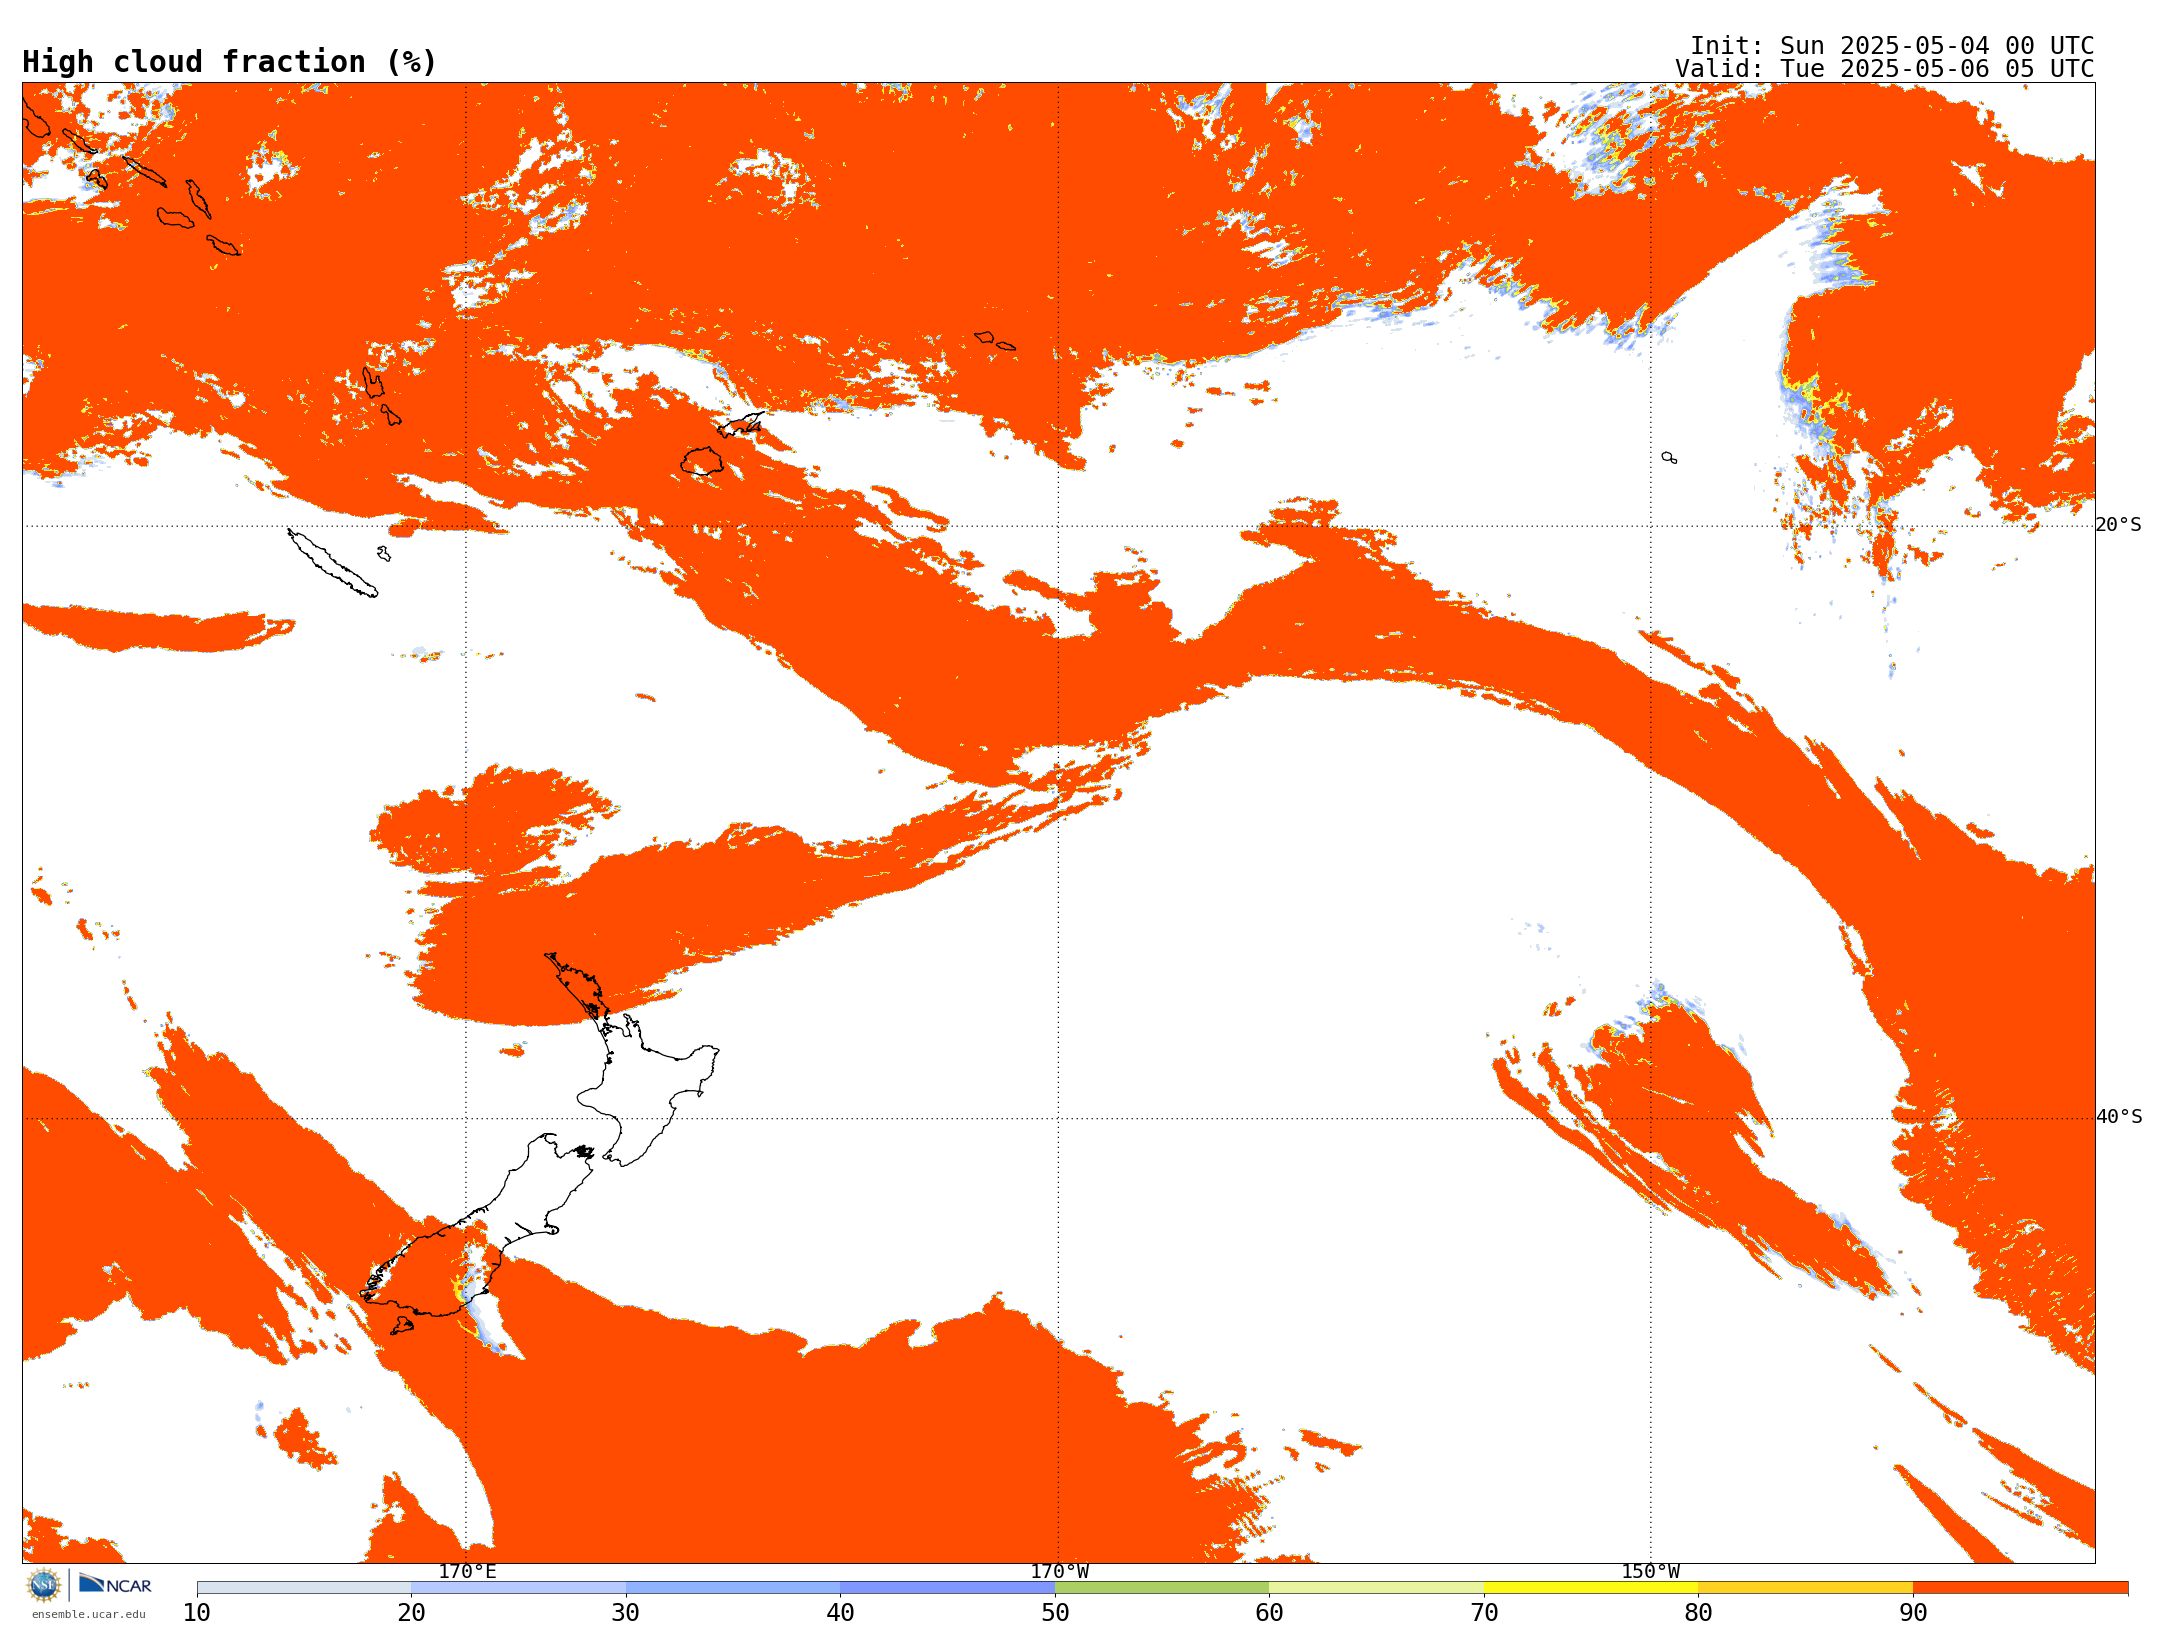Click the 'High cloud fraction (%)' title
This screenshot has width=2160, height=1626.
[229, 62]
